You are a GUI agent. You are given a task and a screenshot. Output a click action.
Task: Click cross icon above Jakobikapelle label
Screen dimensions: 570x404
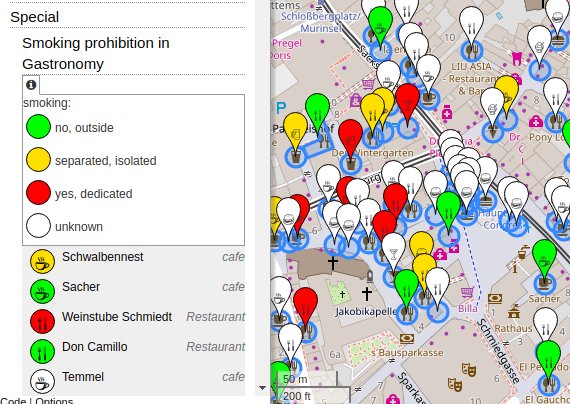click(367, 293)
